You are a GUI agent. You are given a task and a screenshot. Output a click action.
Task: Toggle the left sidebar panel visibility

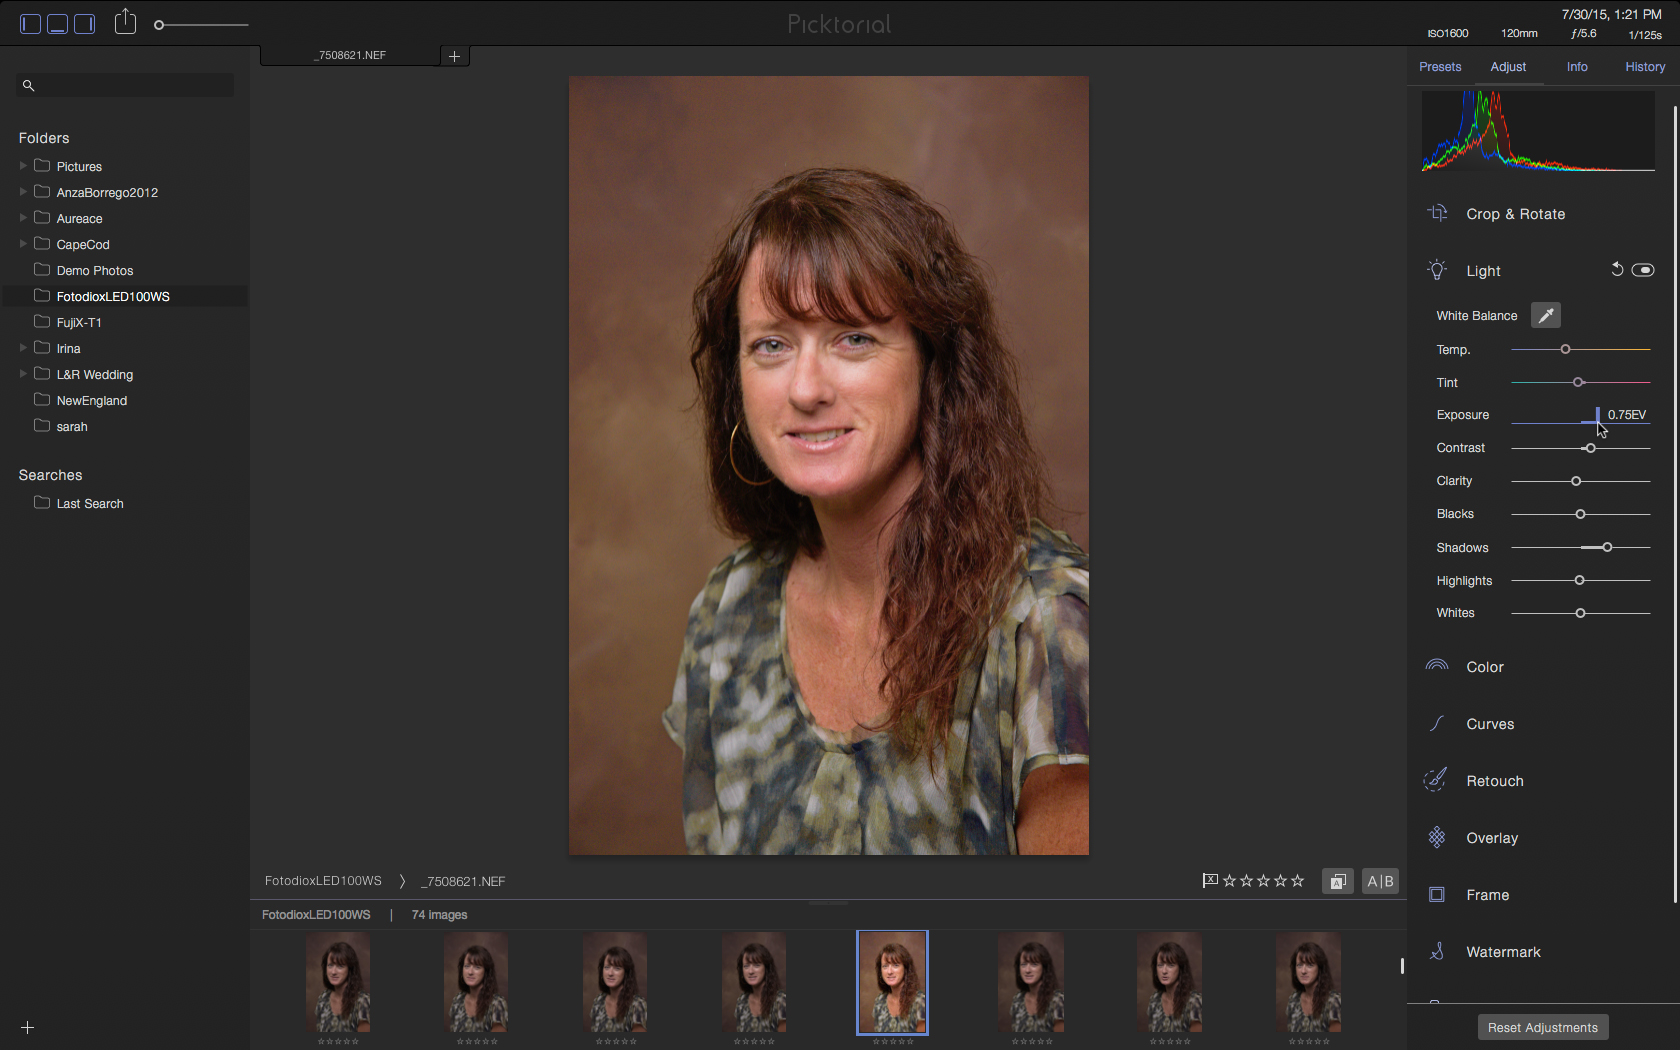(31, 24)
